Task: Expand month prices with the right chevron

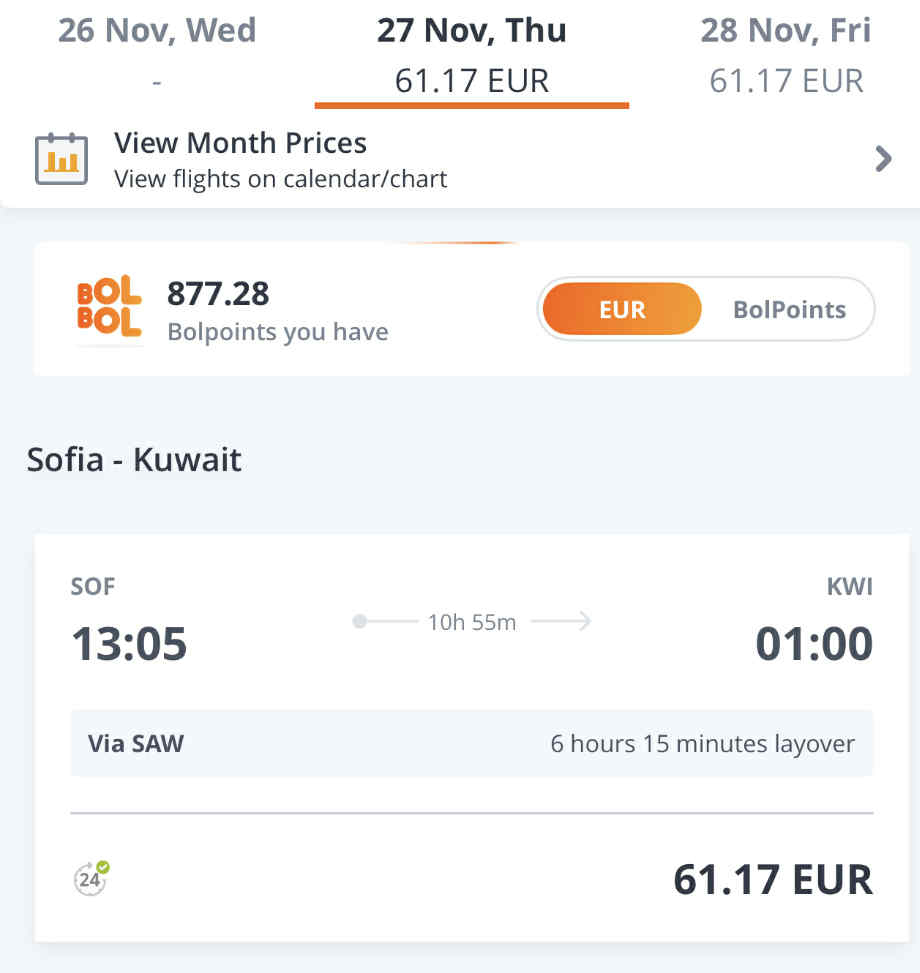Action: pyautogui.click(x=882, y=159)
